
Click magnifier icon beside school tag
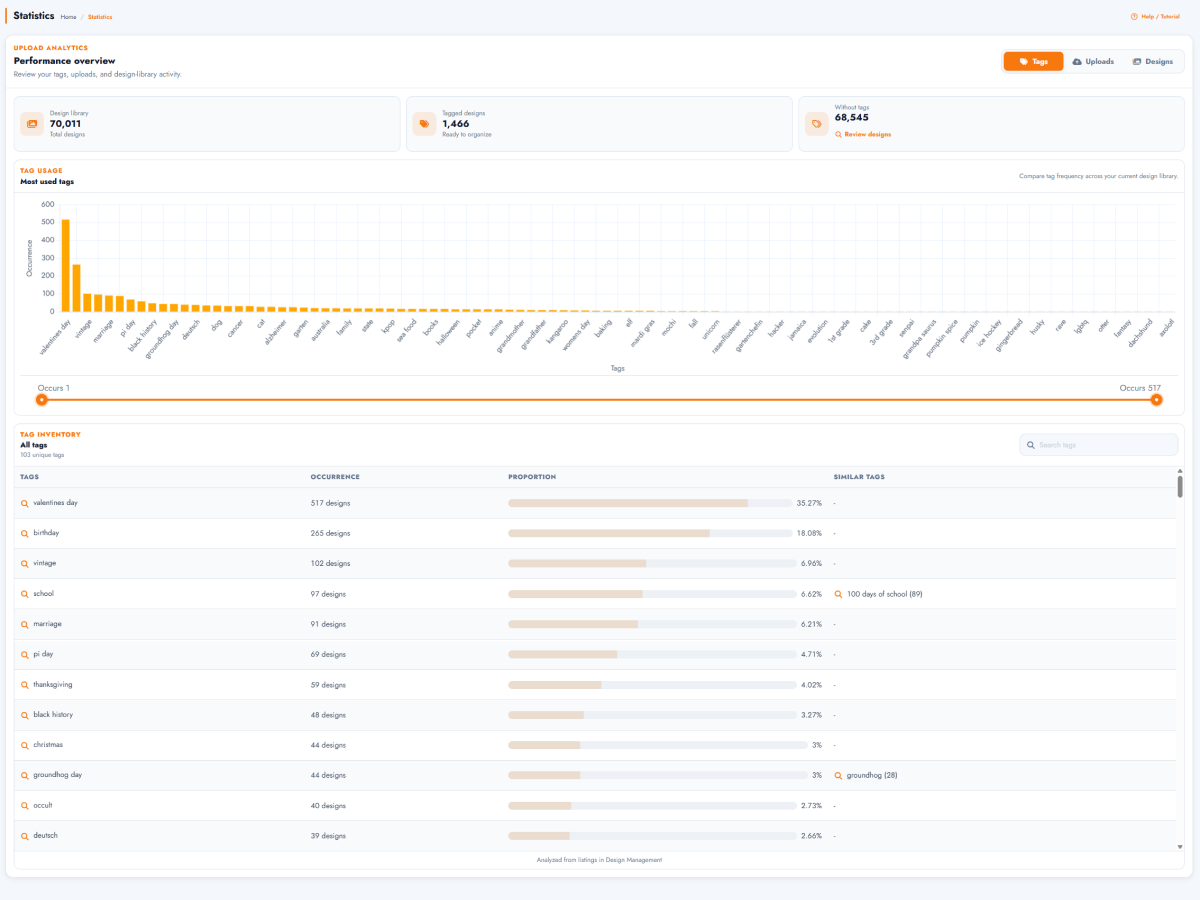click(x=25, y=594)
